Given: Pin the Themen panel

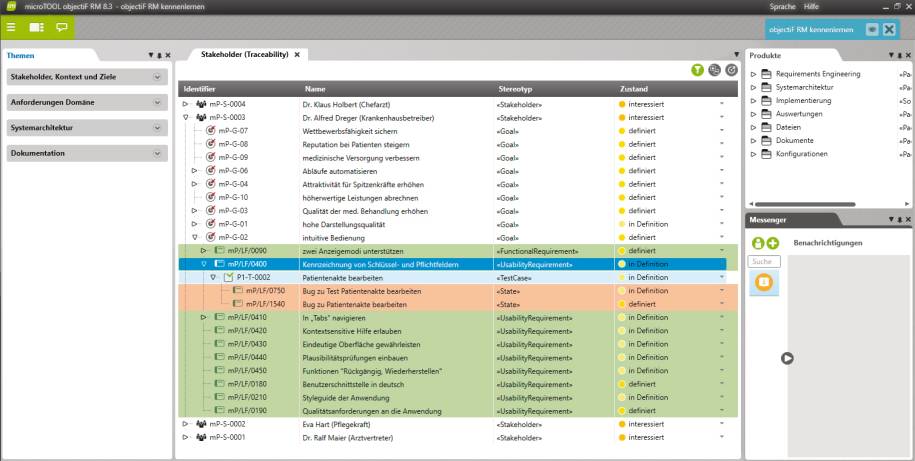Looking at the screenshot, I should 159,55.
